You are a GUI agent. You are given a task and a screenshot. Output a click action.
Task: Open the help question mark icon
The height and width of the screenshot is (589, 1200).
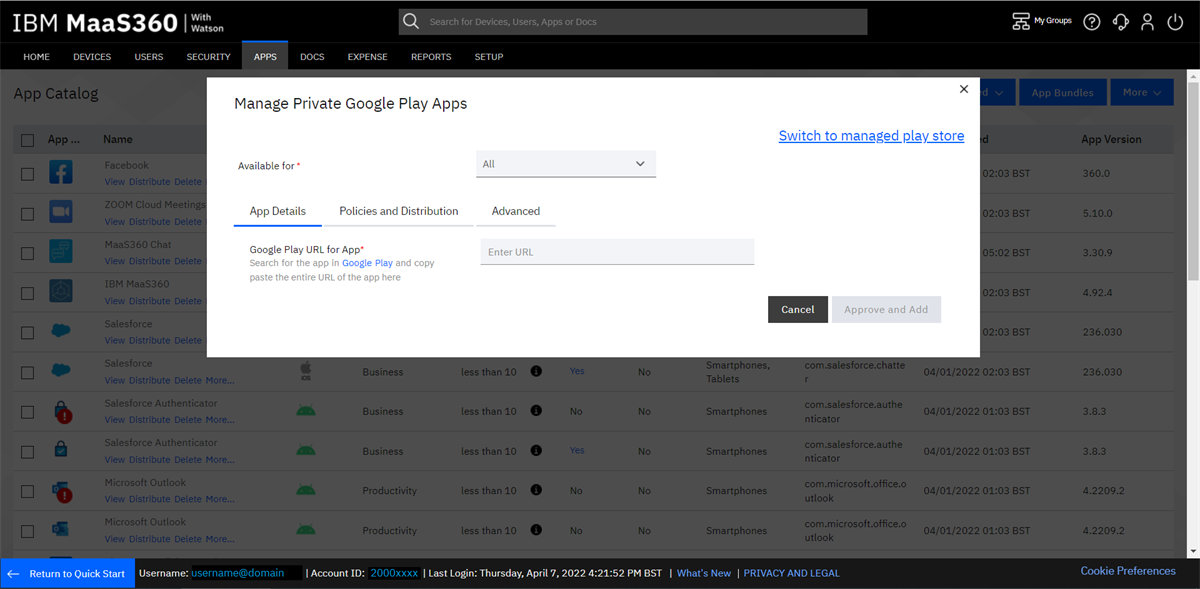pos(1092,21)
